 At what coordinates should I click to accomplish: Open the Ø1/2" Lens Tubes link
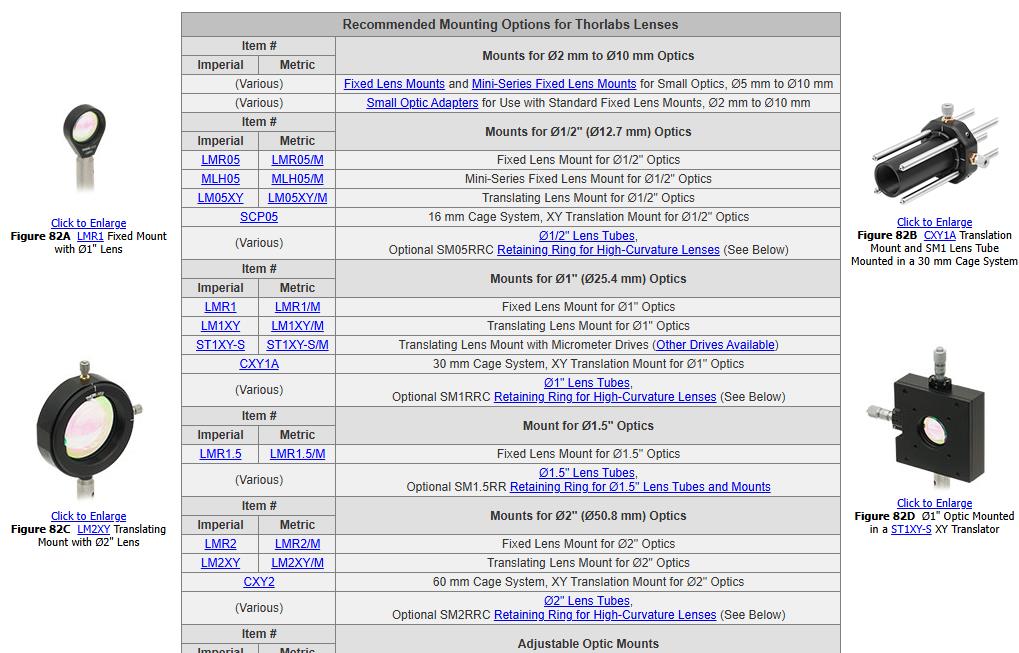(x=588, y=236)
